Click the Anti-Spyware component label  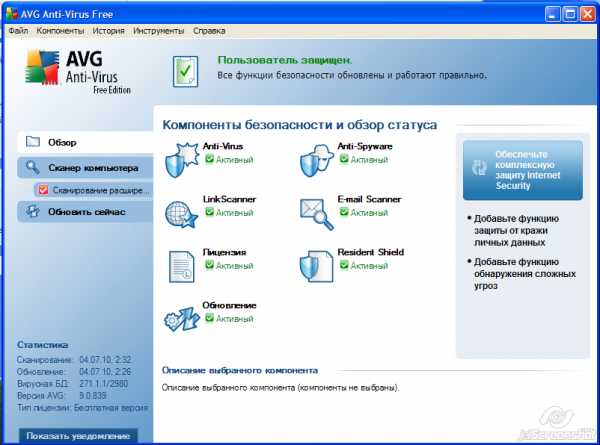click(x=365, y=146)
